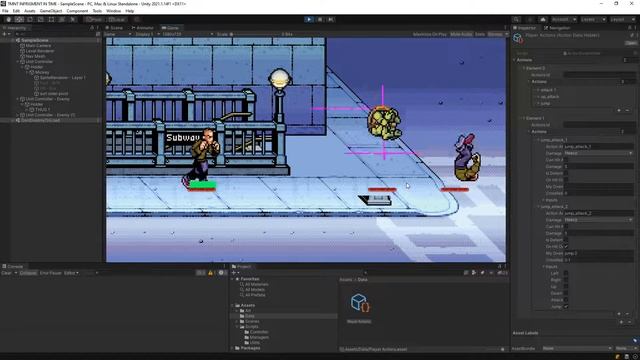Image resolution: width=640 pixels, height=360 pixels.
Task: Select the Rect transform tool
Action: tap(51, 19)
